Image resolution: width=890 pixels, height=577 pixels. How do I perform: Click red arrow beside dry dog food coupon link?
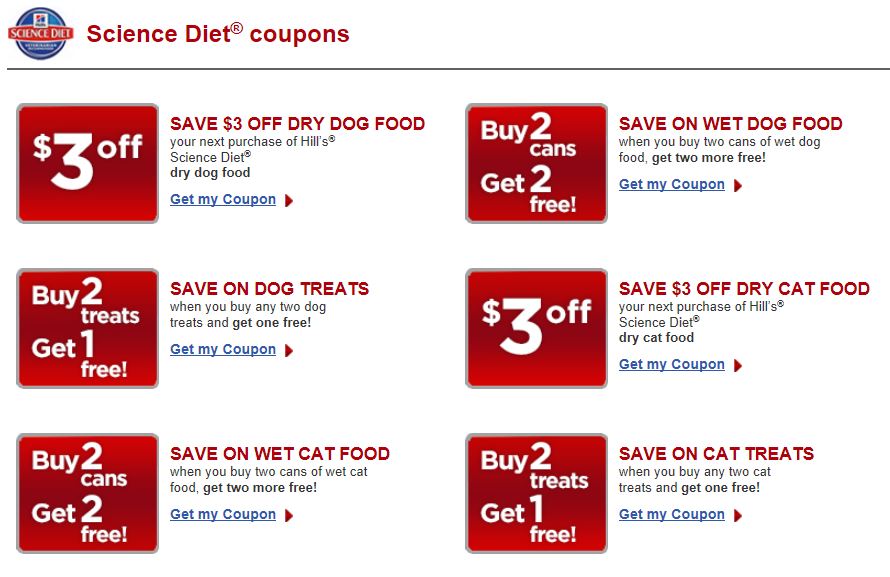point(289,201)
